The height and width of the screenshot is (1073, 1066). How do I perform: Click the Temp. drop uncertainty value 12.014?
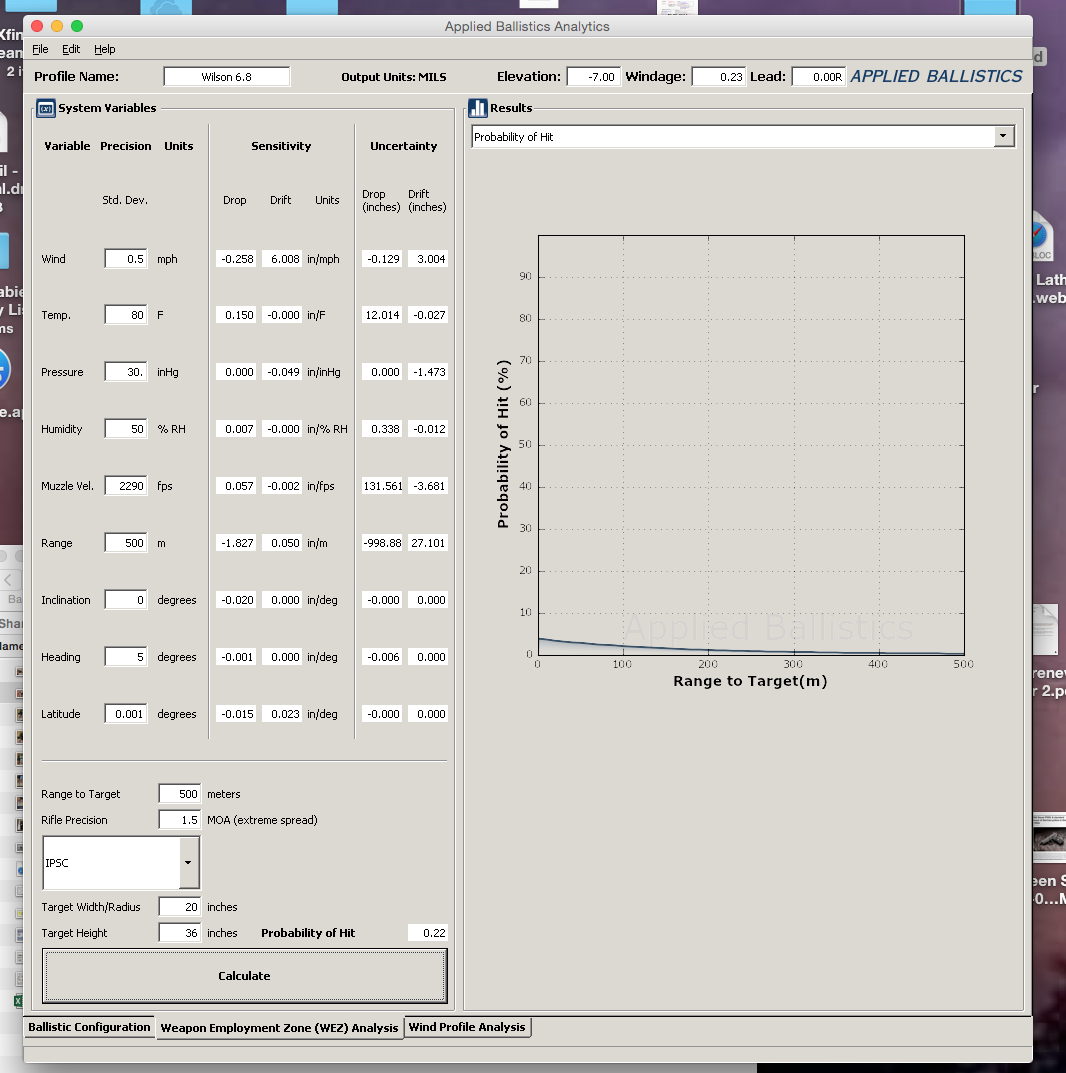[382, 315]
